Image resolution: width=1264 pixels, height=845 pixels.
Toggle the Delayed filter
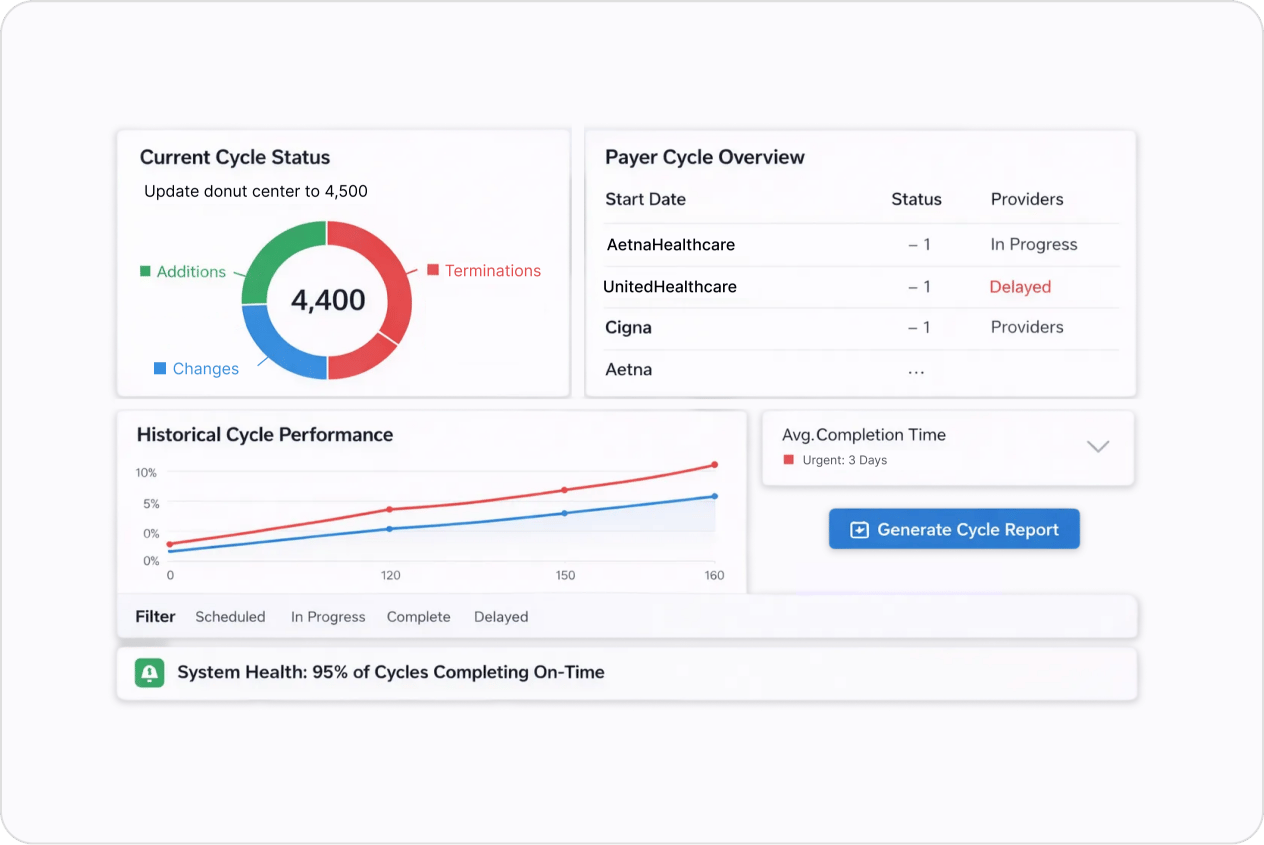pos(500,617)
